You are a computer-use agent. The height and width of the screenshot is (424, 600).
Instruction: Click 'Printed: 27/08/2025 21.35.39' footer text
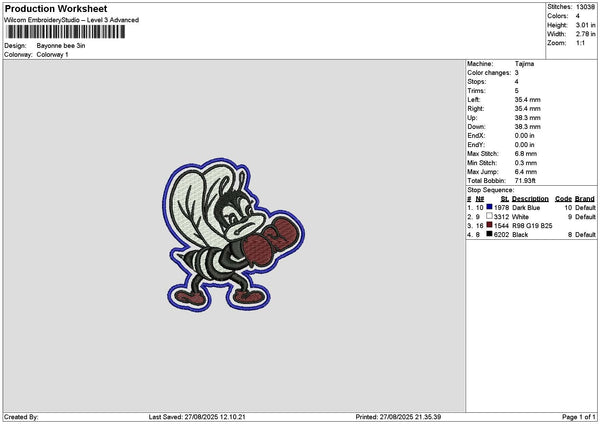[x=398, y=417]
